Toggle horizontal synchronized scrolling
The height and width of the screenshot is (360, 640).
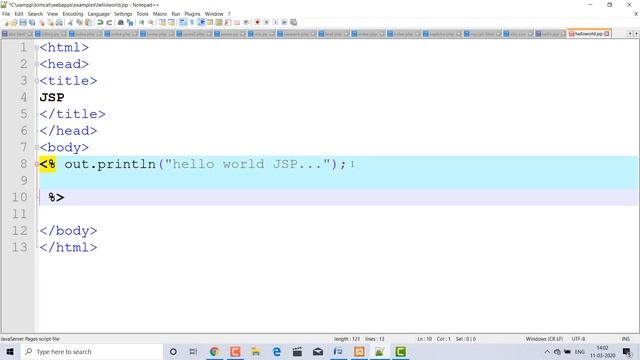[x=171, y=22]
